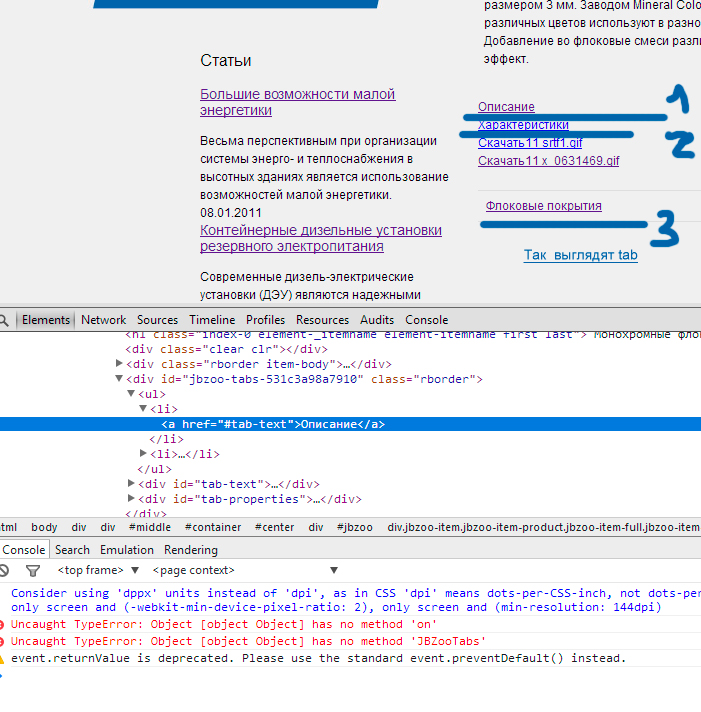The width and height of the screenshot is (701, 712).
Task: Clear the console log icon
Action: coord(4,570)
